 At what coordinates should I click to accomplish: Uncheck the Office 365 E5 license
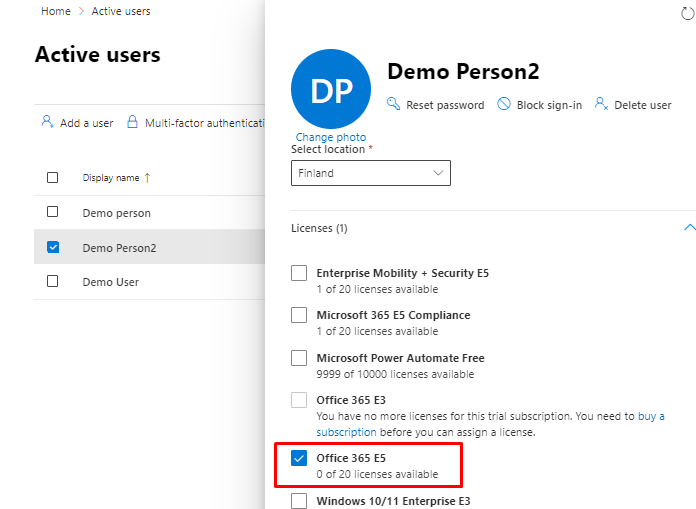(299, 458)
